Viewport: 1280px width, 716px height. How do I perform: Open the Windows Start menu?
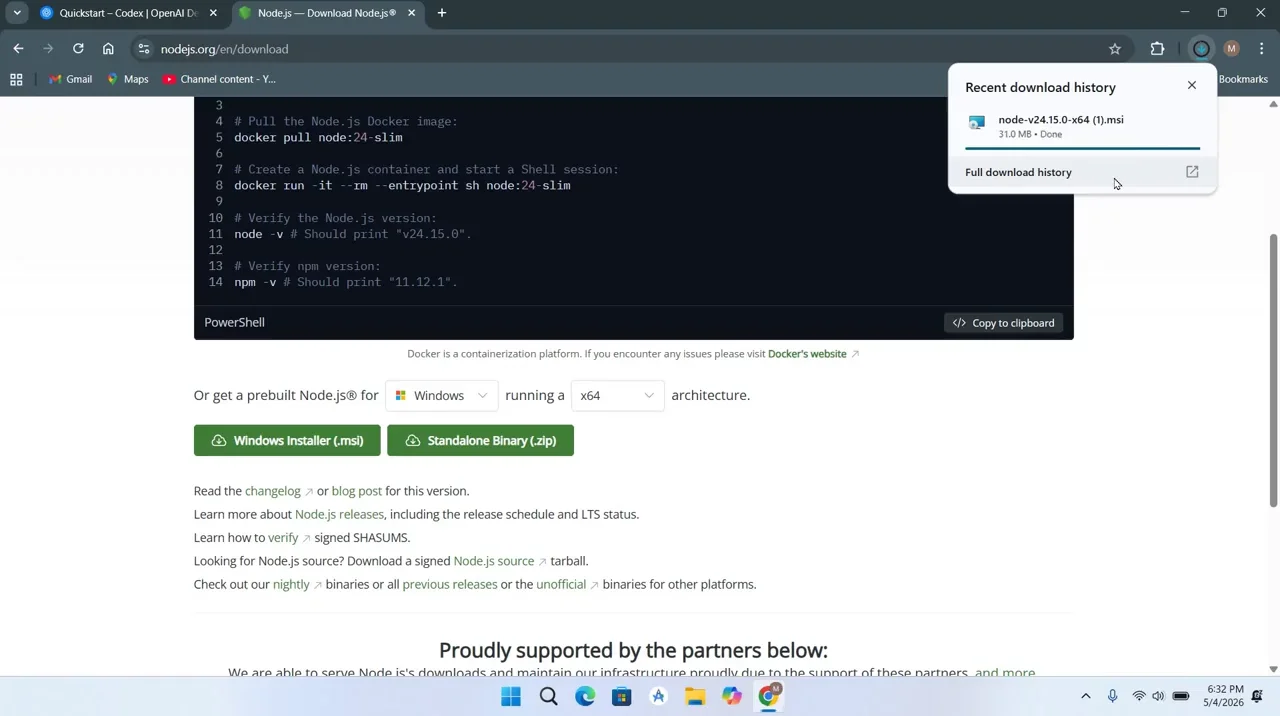(x=511, y=697)
